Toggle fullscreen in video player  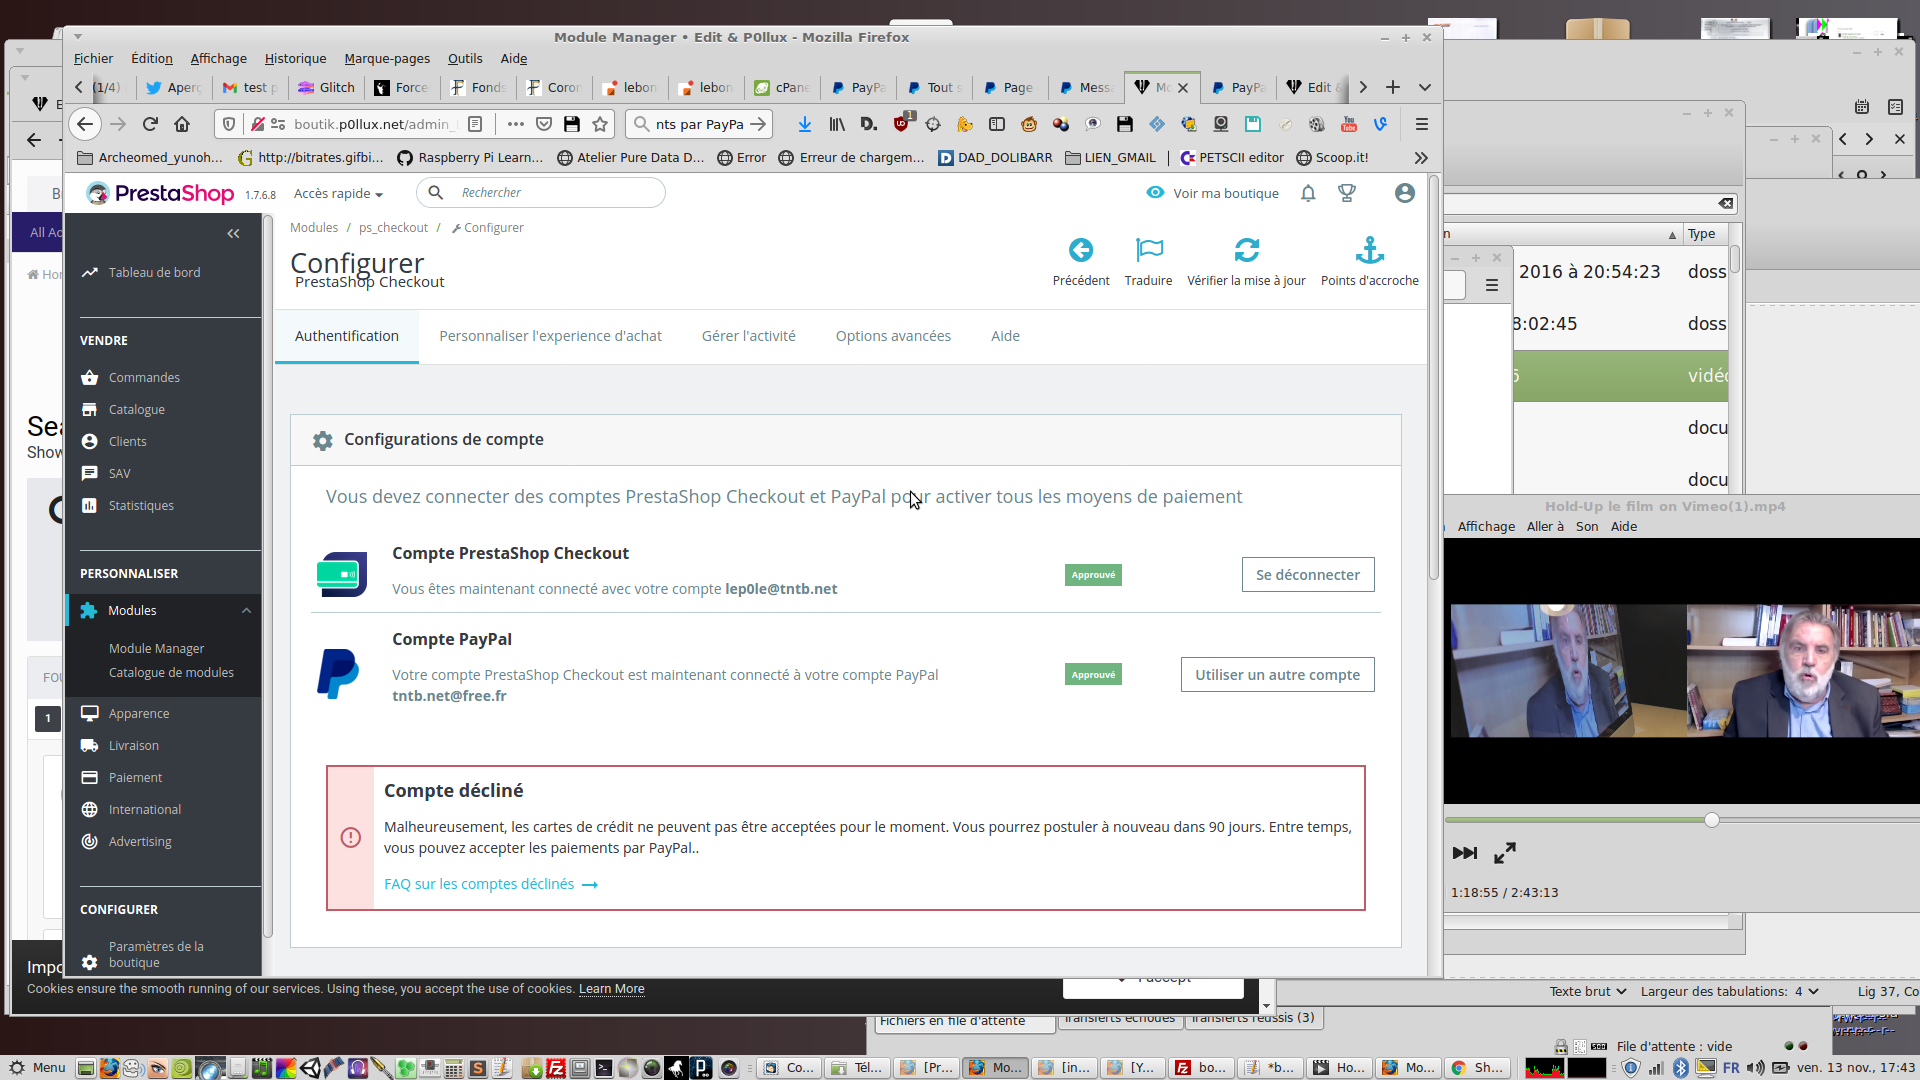(1504, 853)
